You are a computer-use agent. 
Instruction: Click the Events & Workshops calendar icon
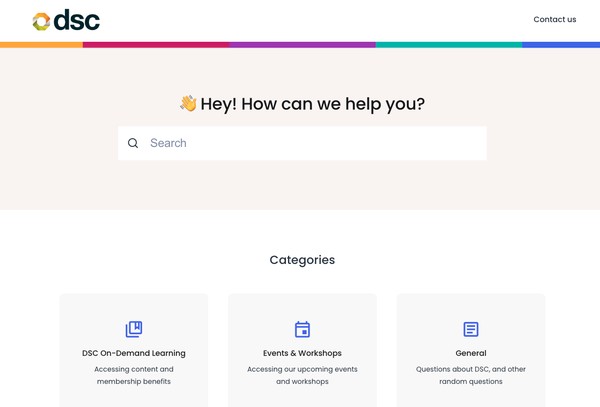pyautogui.click(x=302, y=329)
